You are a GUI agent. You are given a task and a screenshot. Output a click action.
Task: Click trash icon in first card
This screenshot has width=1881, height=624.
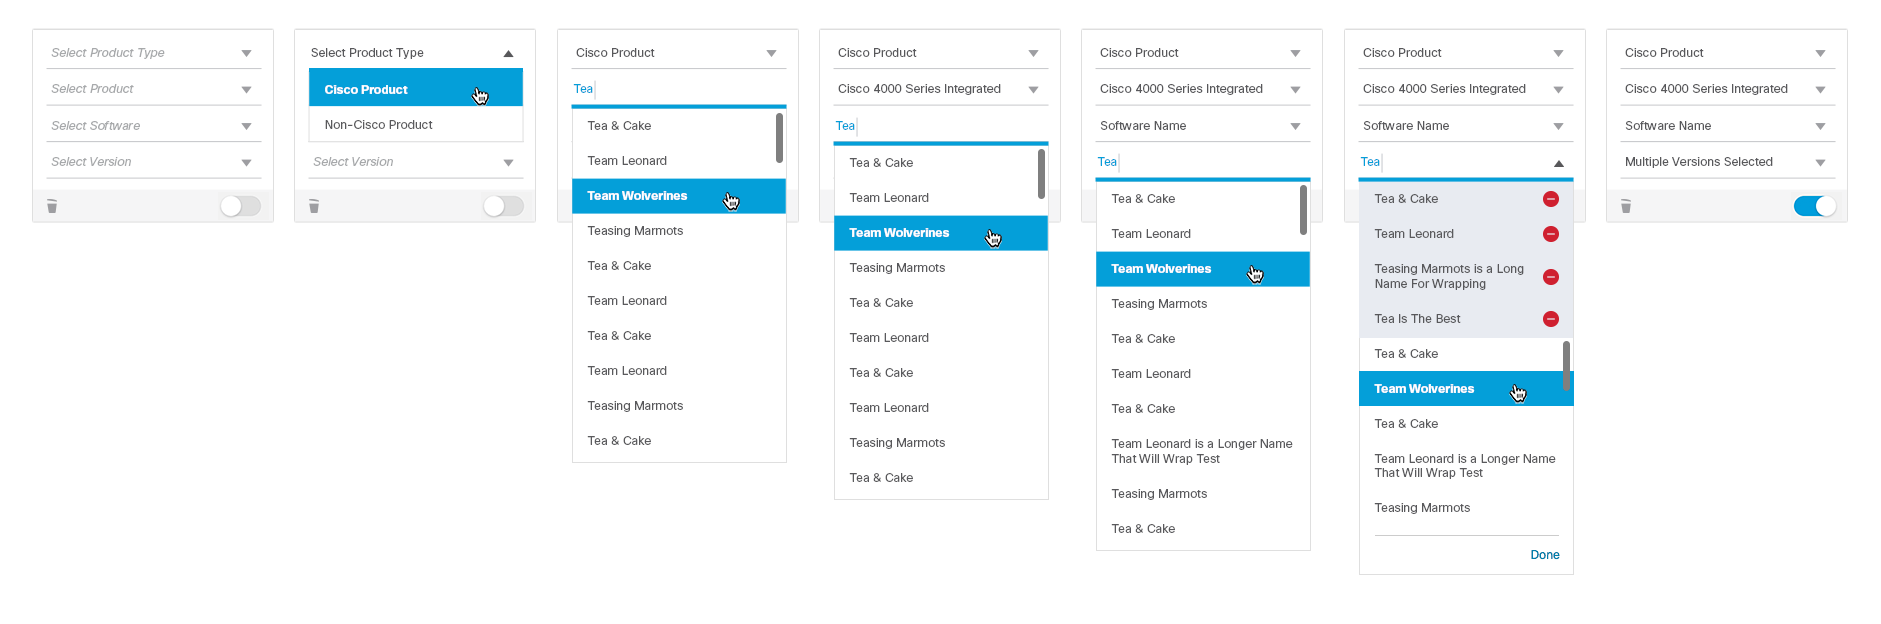point(52,206)
